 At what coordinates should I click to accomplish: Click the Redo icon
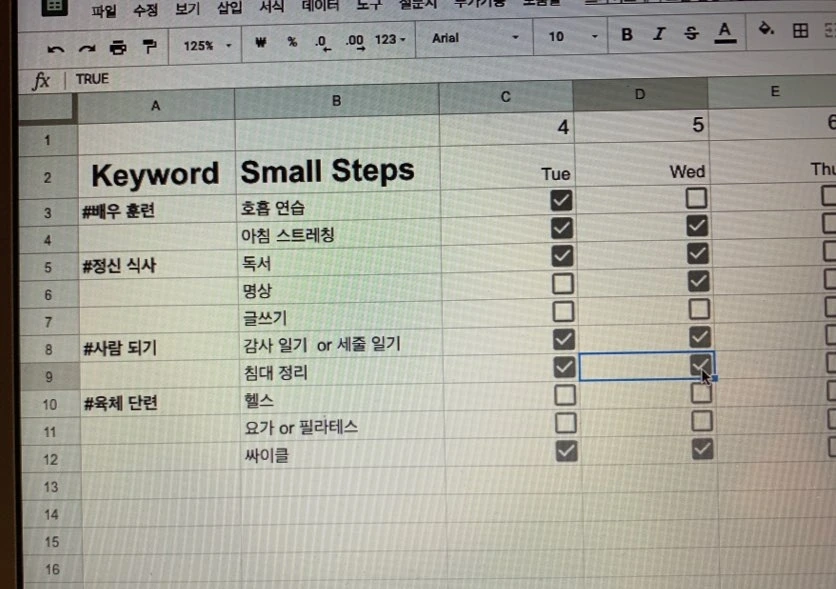click(x=87, y=47)
